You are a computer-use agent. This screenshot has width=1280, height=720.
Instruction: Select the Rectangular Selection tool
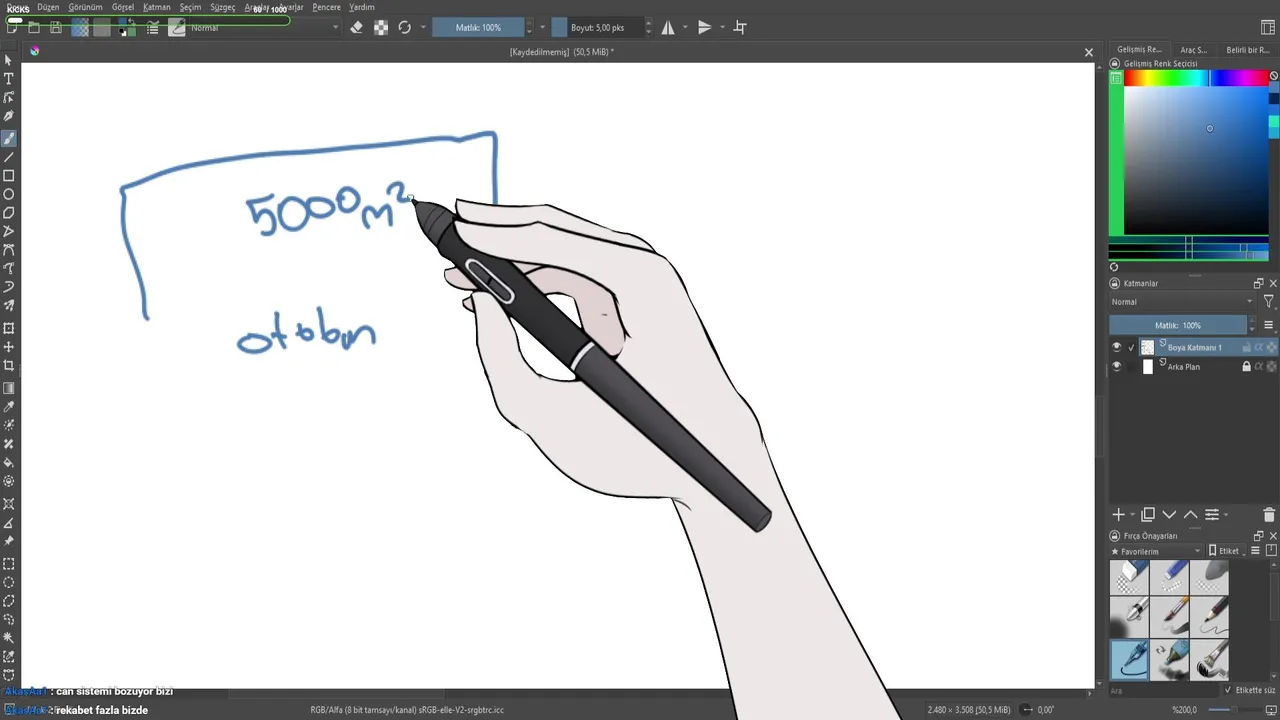pyautogui.click(x=9, y=563)
